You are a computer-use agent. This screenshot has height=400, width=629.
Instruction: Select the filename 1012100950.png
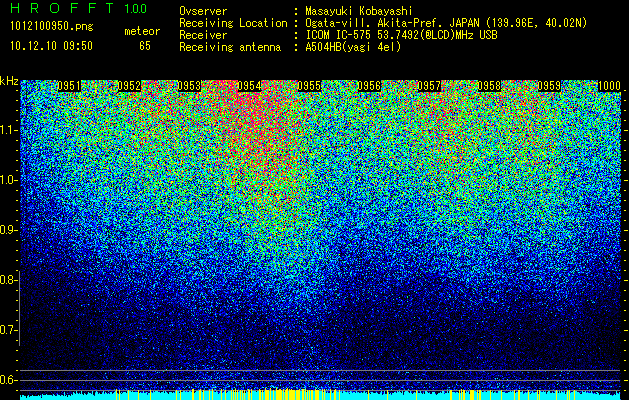[x=52, y=27]
